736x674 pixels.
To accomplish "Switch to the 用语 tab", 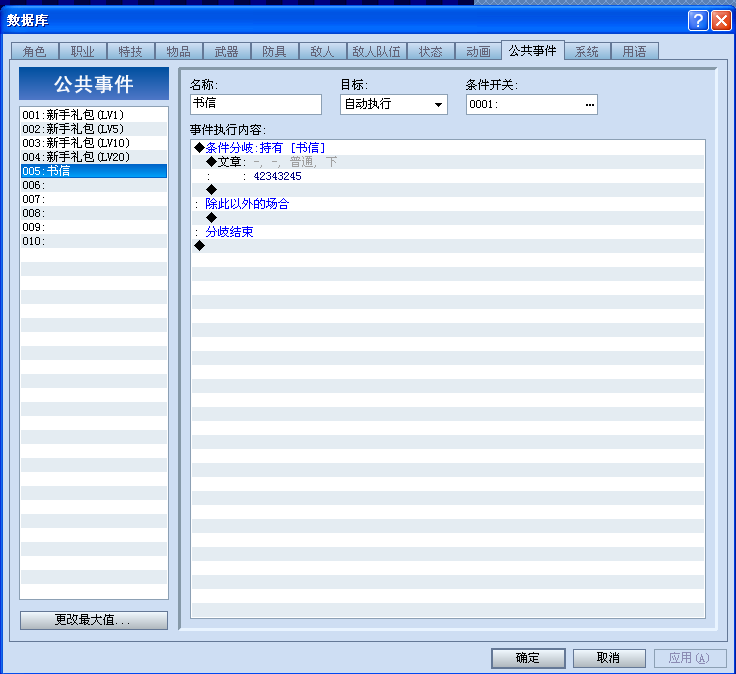I will [635, 51].
